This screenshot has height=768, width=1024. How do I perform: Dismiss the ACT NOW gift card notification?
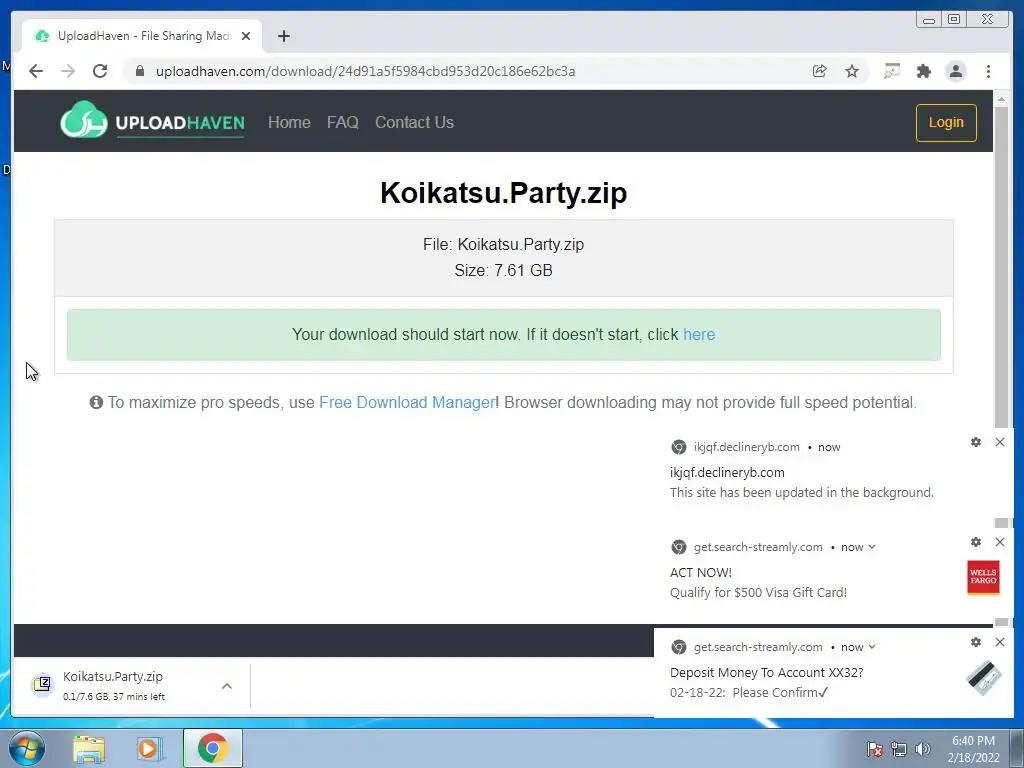[1000, 542]
